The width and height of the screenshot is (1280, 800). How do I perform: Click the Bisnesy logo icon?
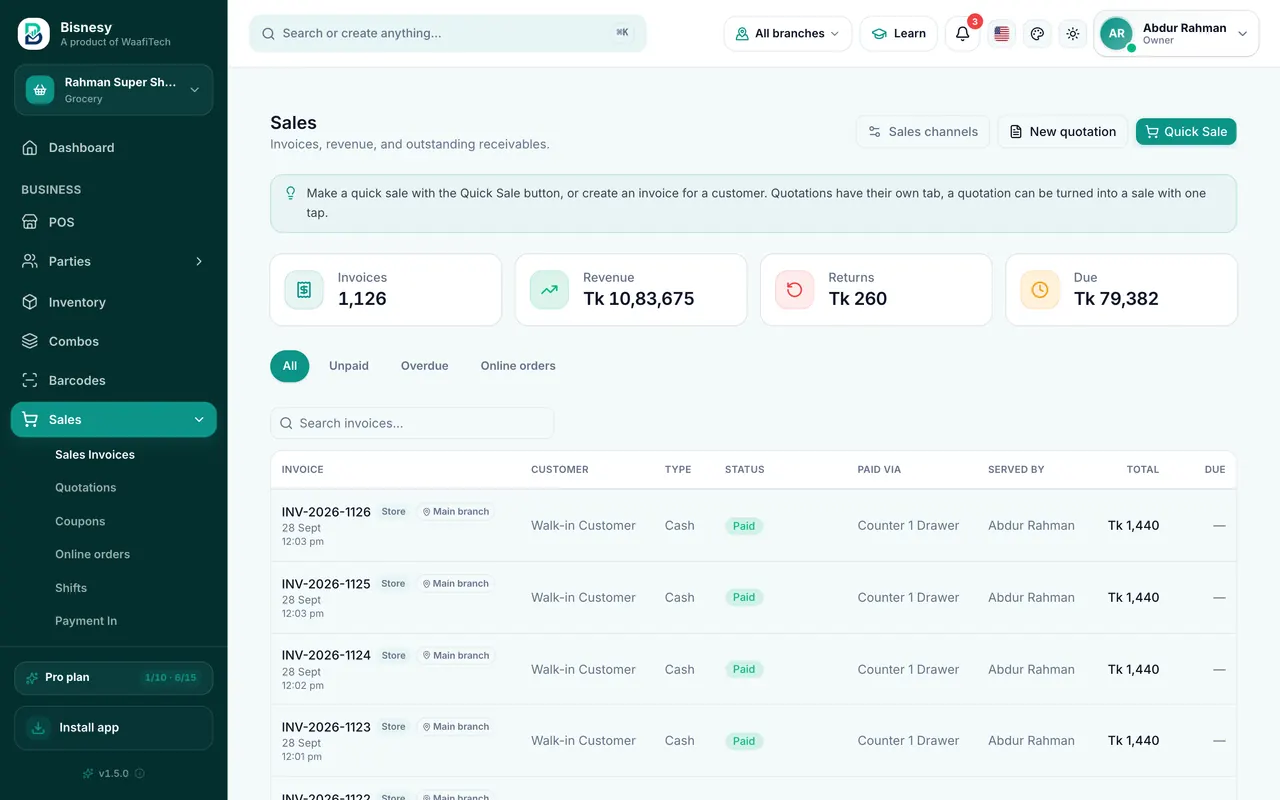point(34,34)
